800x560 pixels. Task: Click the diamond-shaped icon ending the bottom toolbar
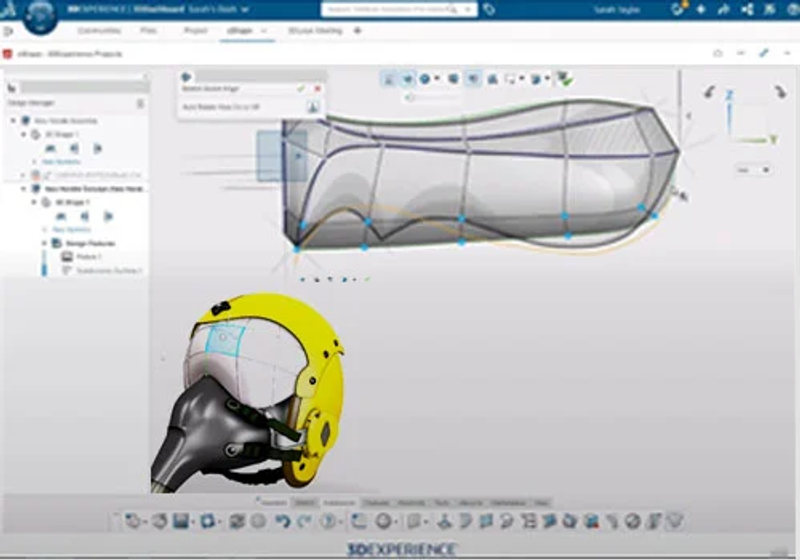click(675, 521)
